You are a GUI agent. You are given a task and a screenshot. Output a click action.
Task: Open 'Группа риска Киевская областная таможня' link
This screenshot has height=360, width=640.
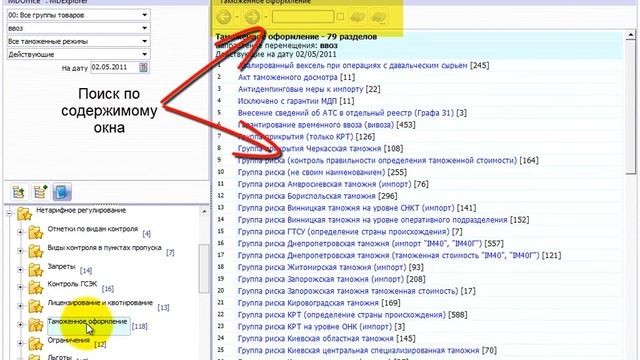pos(316,338)
